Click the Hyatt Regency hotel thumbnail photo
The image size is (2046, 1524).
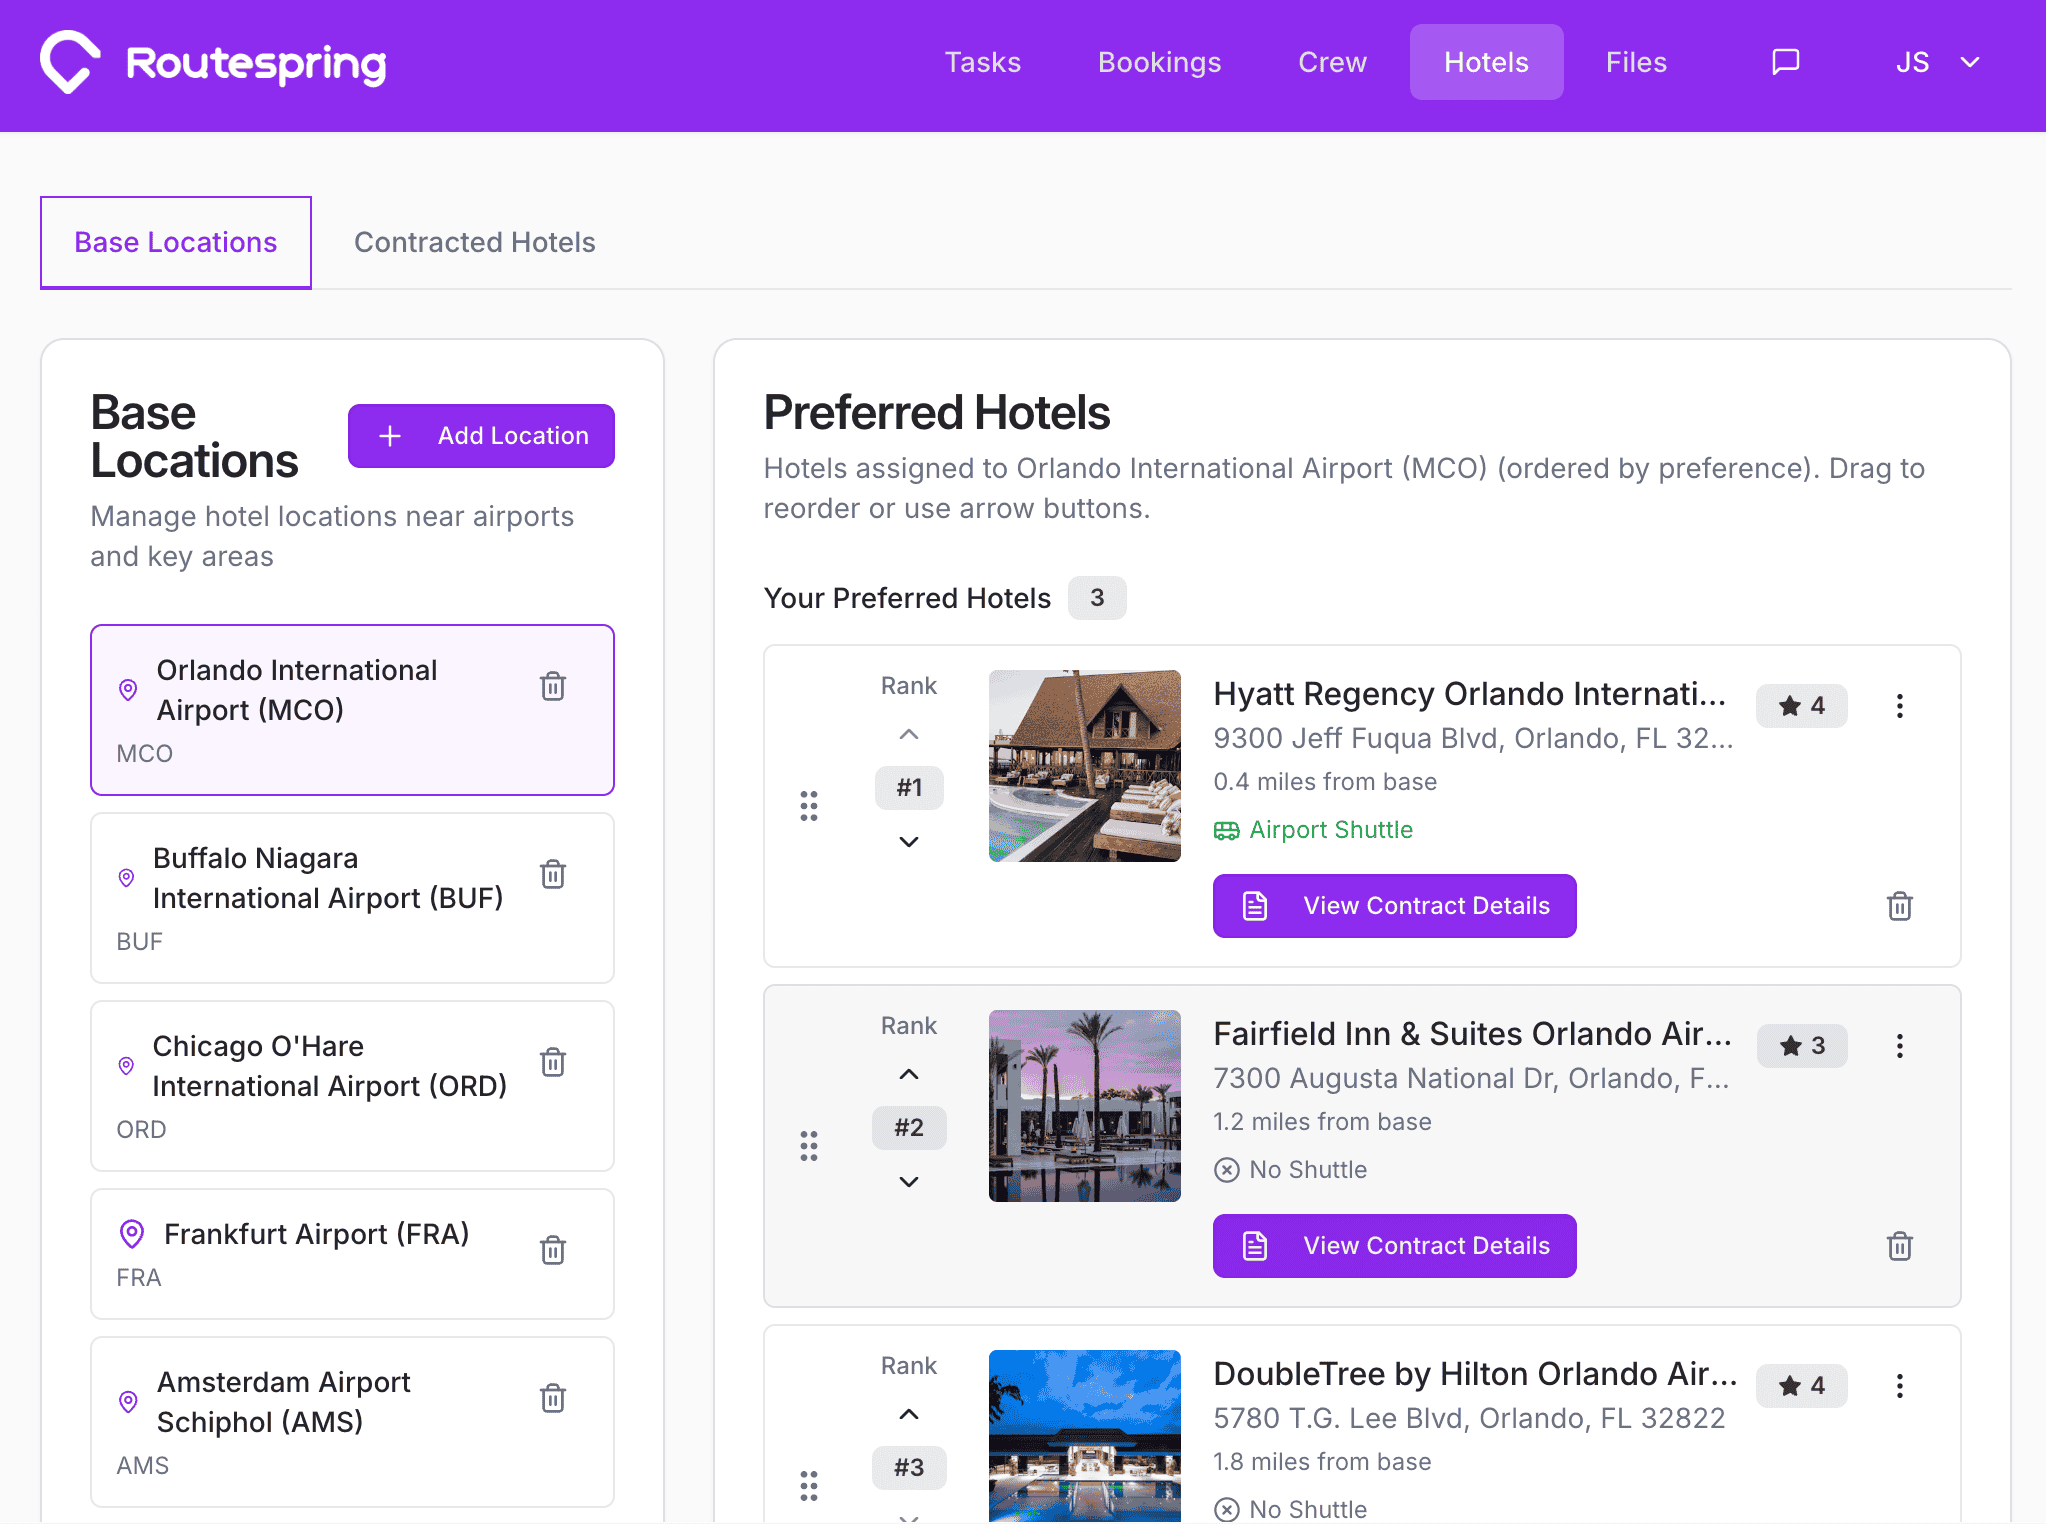coord(1084,765)
